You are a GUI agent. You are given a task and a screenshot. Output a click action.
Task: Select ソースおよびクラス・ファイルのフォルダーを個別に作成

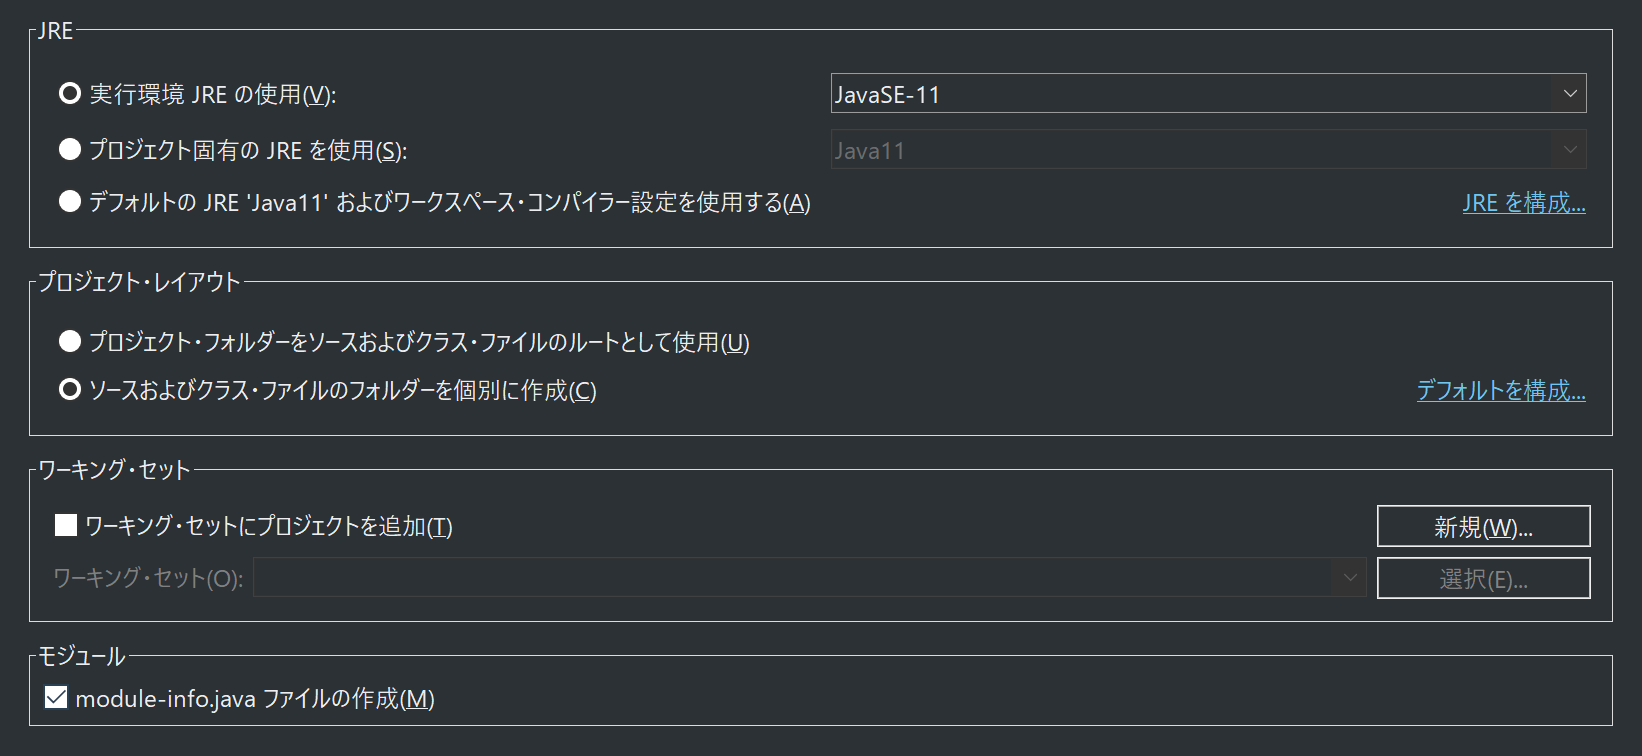[x=69, y=388]
